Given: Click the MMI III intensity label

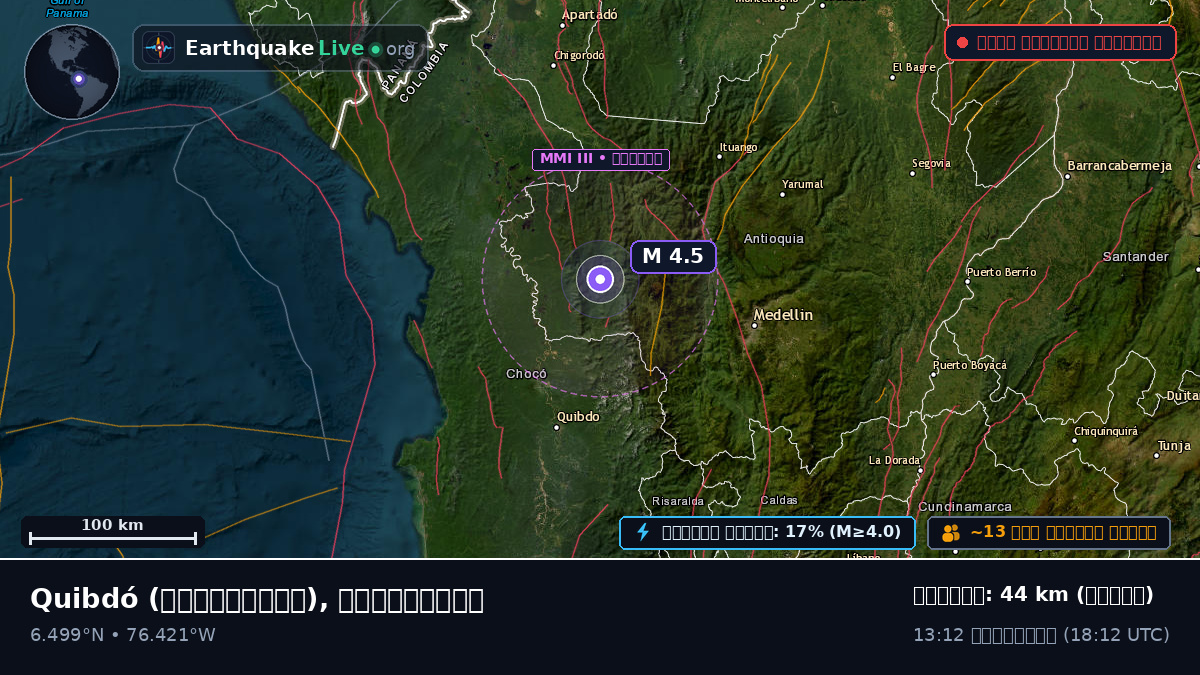Looking at the screenshot, I should pos(601,159).
